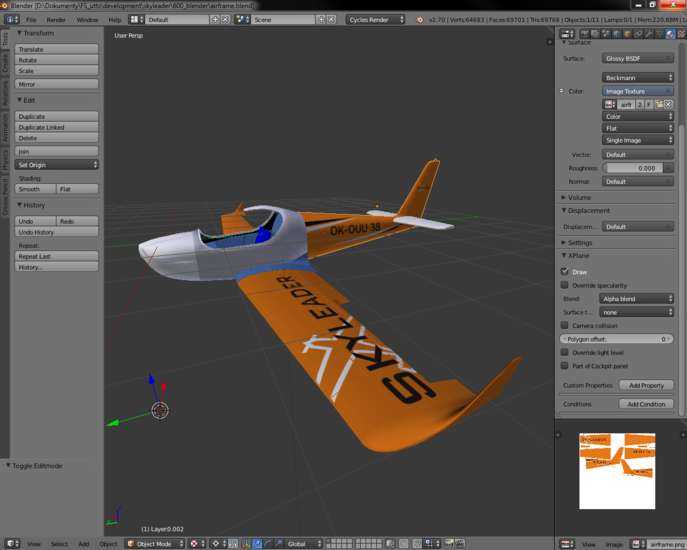
Task: Click the Polygon offset value field
Action: tap(616, 339)
